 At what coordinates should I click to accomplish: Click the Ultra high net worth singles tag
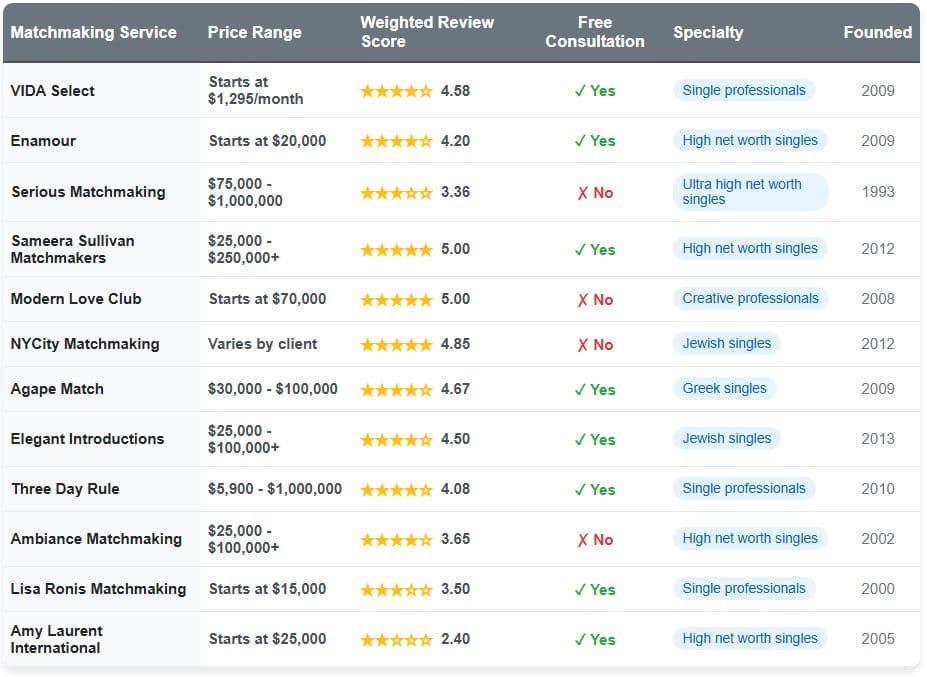coord(750,192)
